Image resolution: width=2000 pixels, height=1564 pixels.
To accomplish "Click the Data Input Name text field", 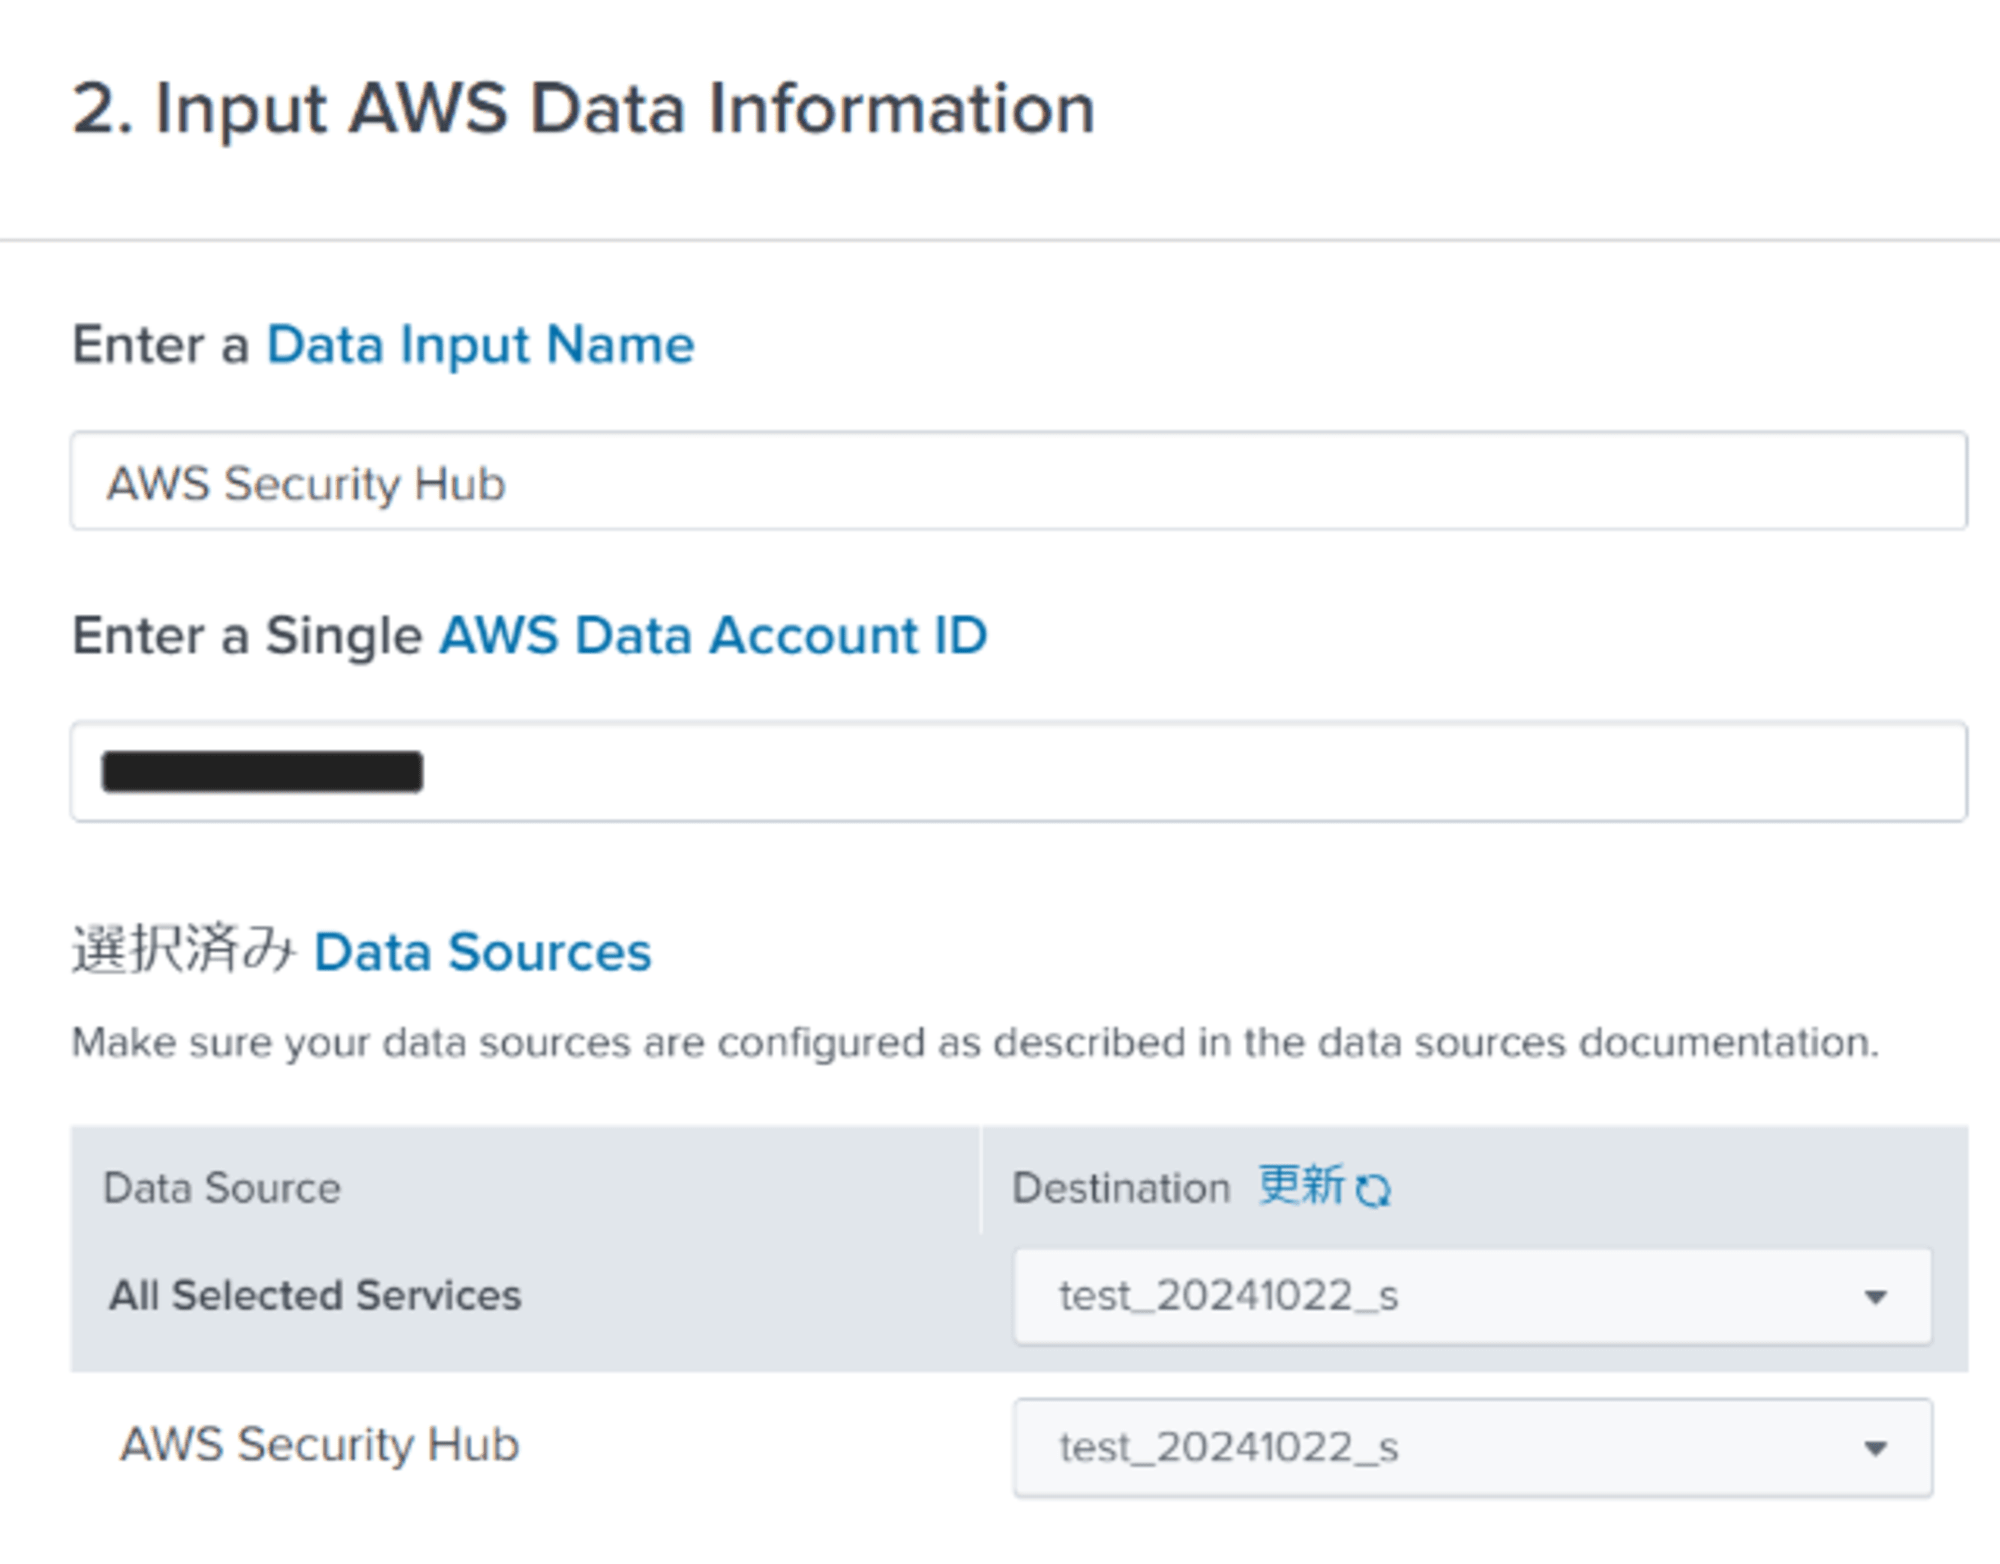I will (1018, 481).
